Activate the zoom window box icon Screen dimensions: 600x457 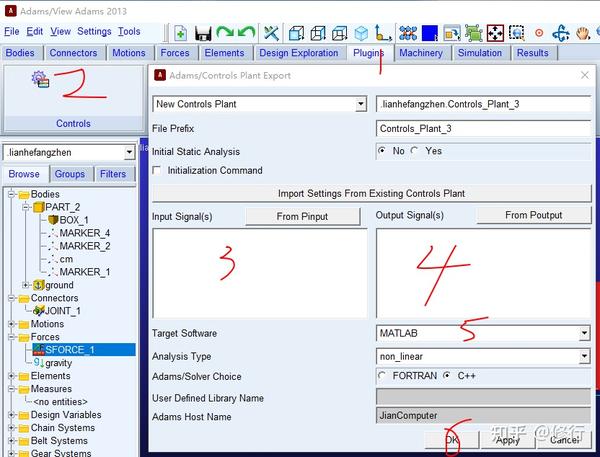pos(517,33)
